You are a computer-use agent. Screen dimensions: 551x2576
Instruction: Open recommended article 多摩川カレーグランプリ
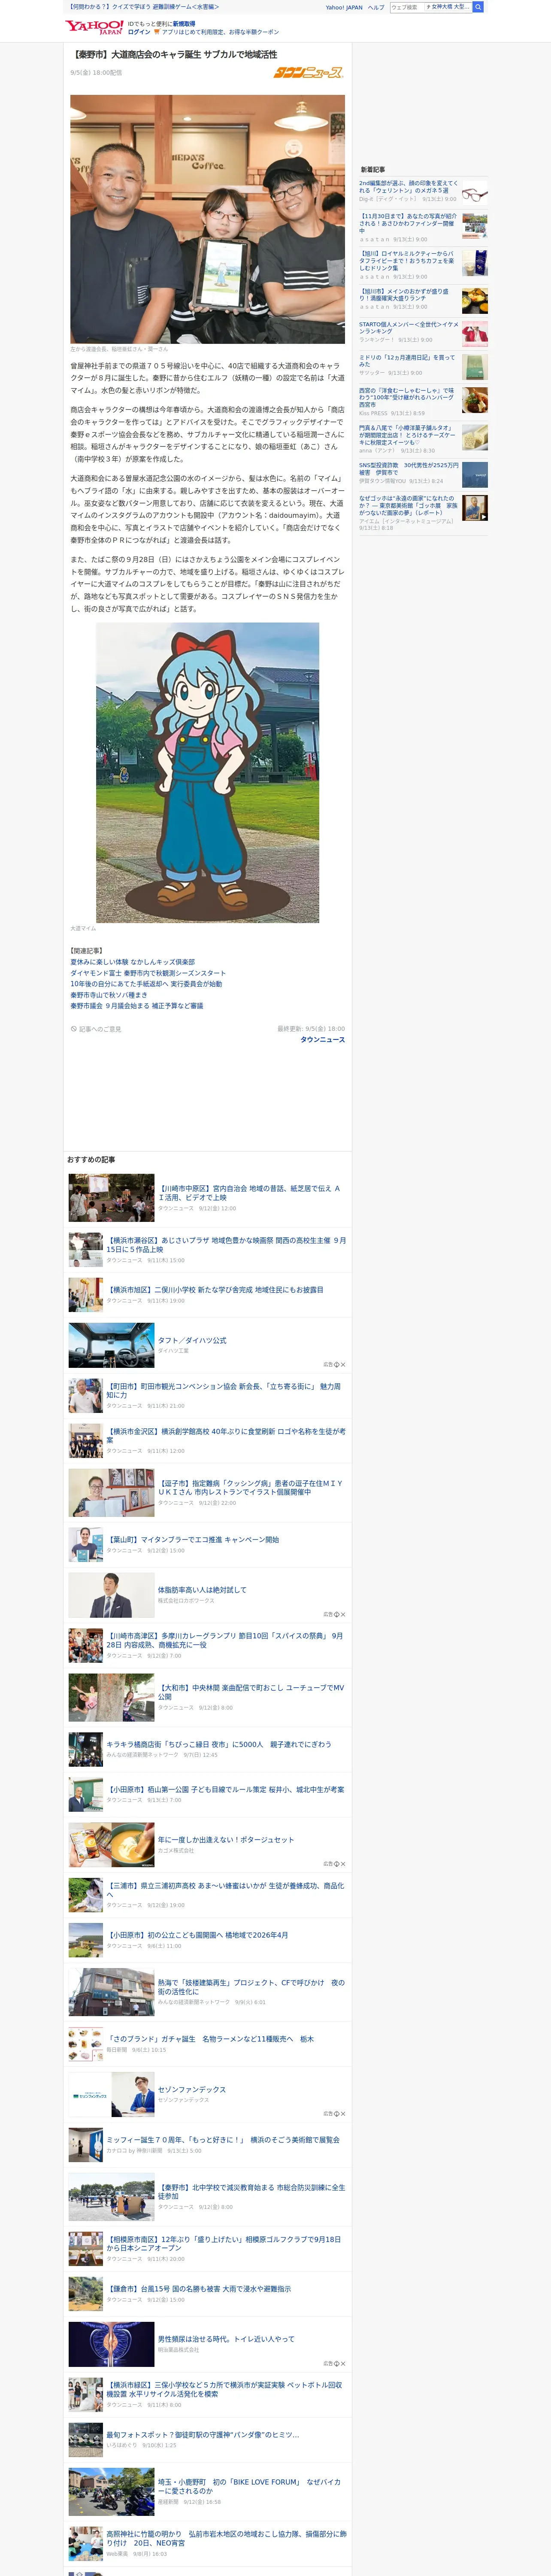coord(225,1640)
